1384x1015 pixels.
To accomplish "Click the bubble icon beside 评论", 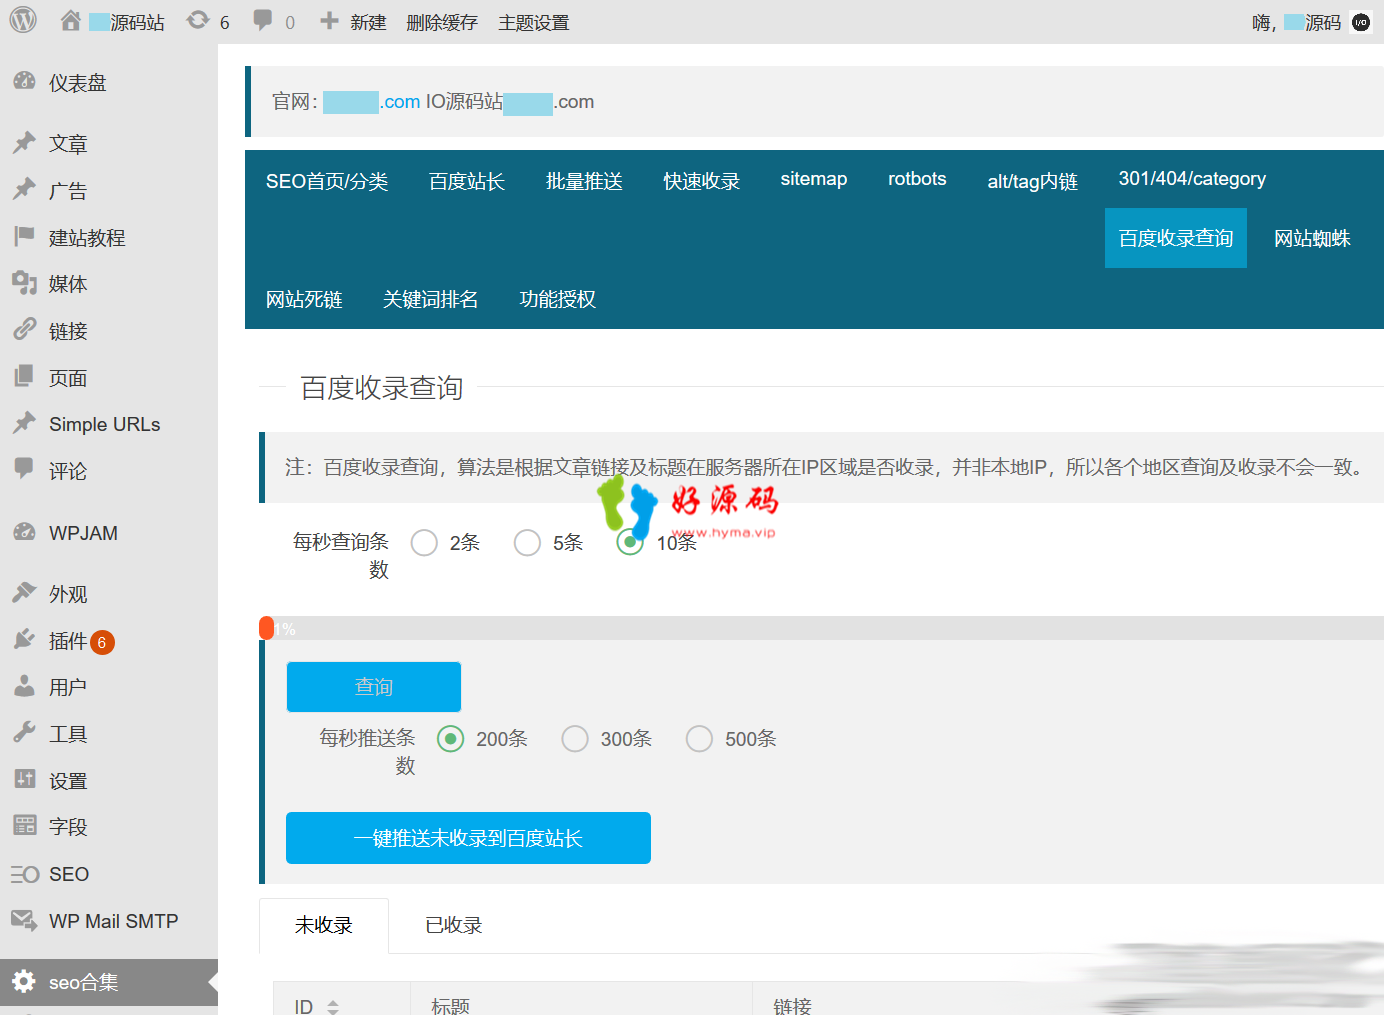I will [x=24, y=469].
